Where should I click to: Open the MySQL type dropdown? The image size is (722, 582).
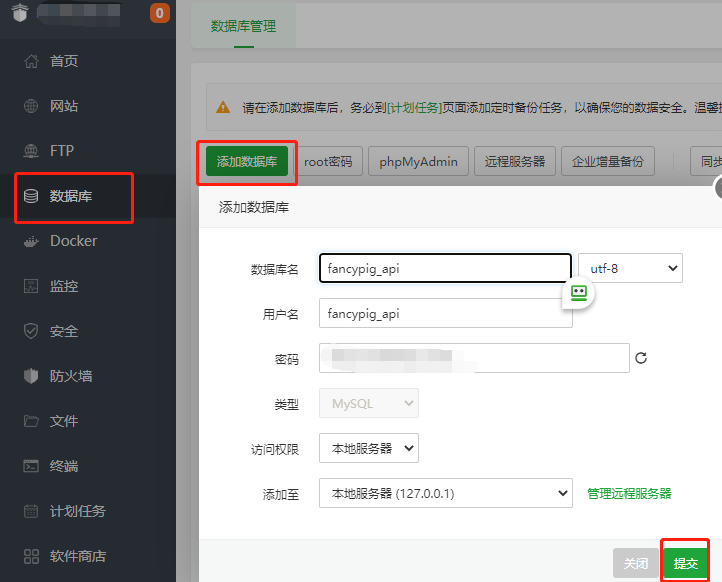369,403
